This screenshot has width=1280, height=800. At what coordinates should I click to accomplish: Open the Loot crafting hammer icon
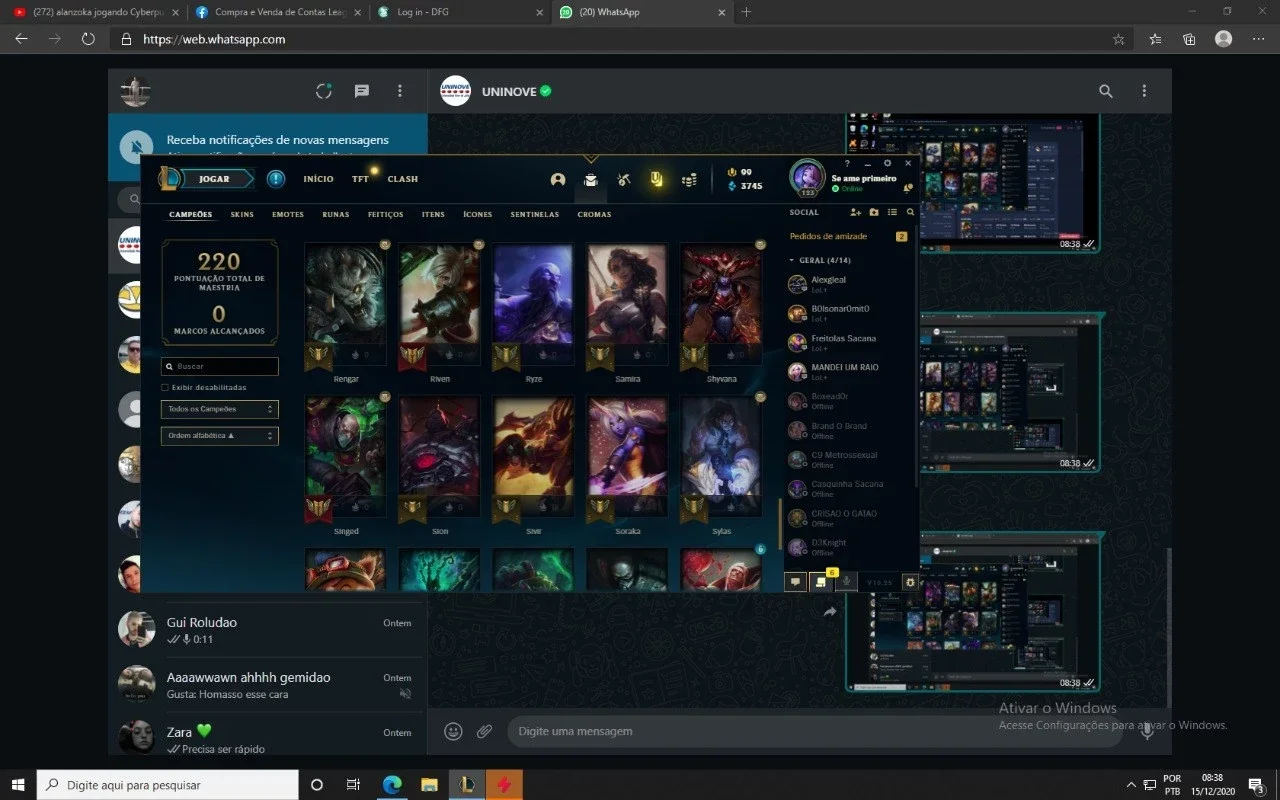(x=623, y=180)
